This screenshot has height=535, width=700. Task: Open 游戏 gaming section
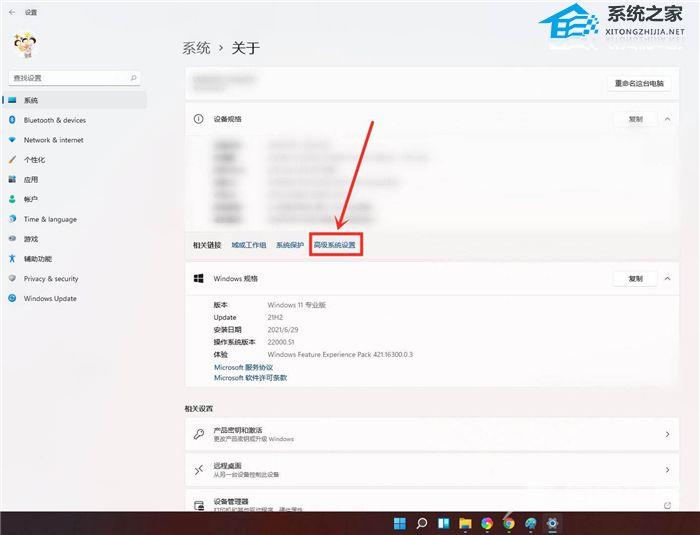click(x=74, y=239)
